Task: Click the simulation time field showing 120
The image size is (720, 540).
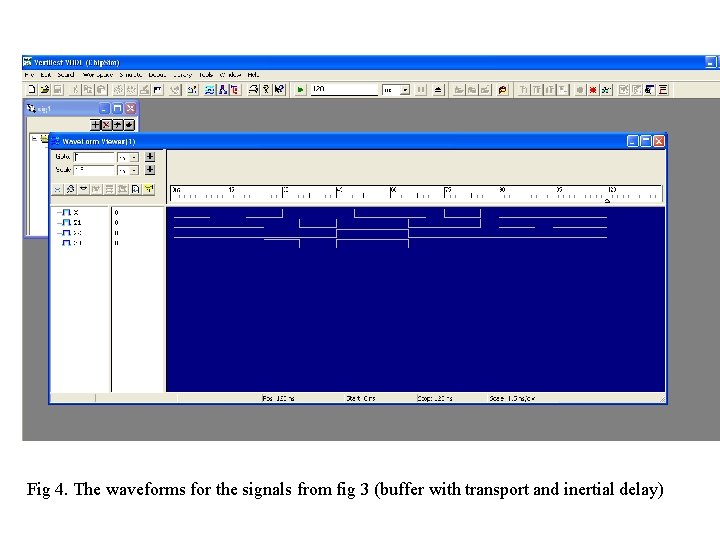Action: point(344,90)
